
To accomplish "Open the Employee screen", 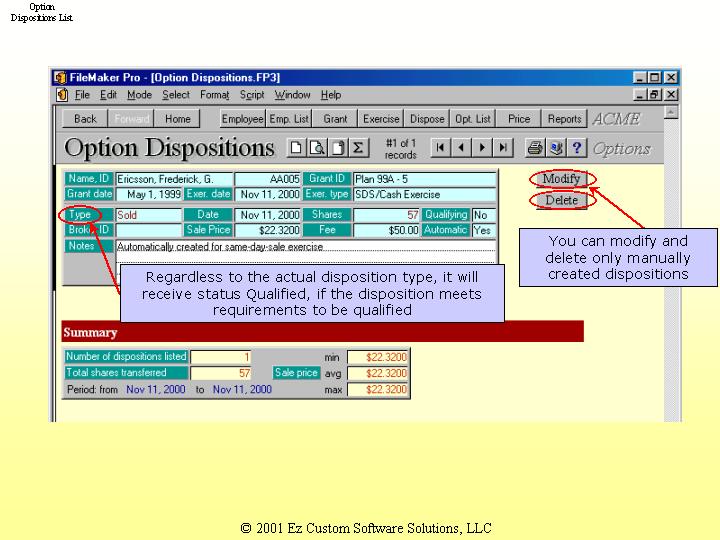I will point(242,119).
